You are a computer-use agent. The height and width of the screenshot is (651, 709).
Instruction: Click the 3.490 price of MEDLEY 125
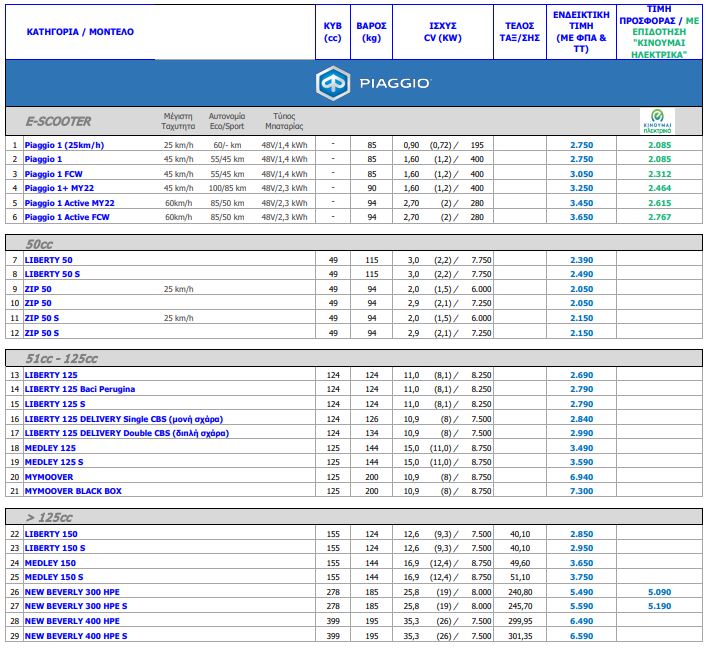click(581, 448)
